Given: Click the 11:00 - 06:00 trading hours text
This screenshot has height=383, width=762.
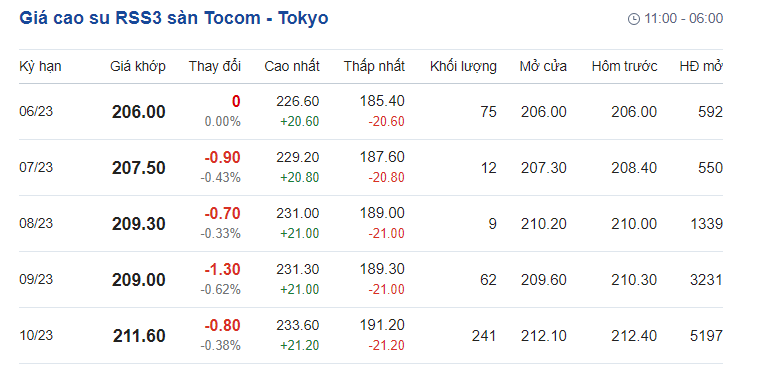Looking at the screenshot, I should 683,18.
